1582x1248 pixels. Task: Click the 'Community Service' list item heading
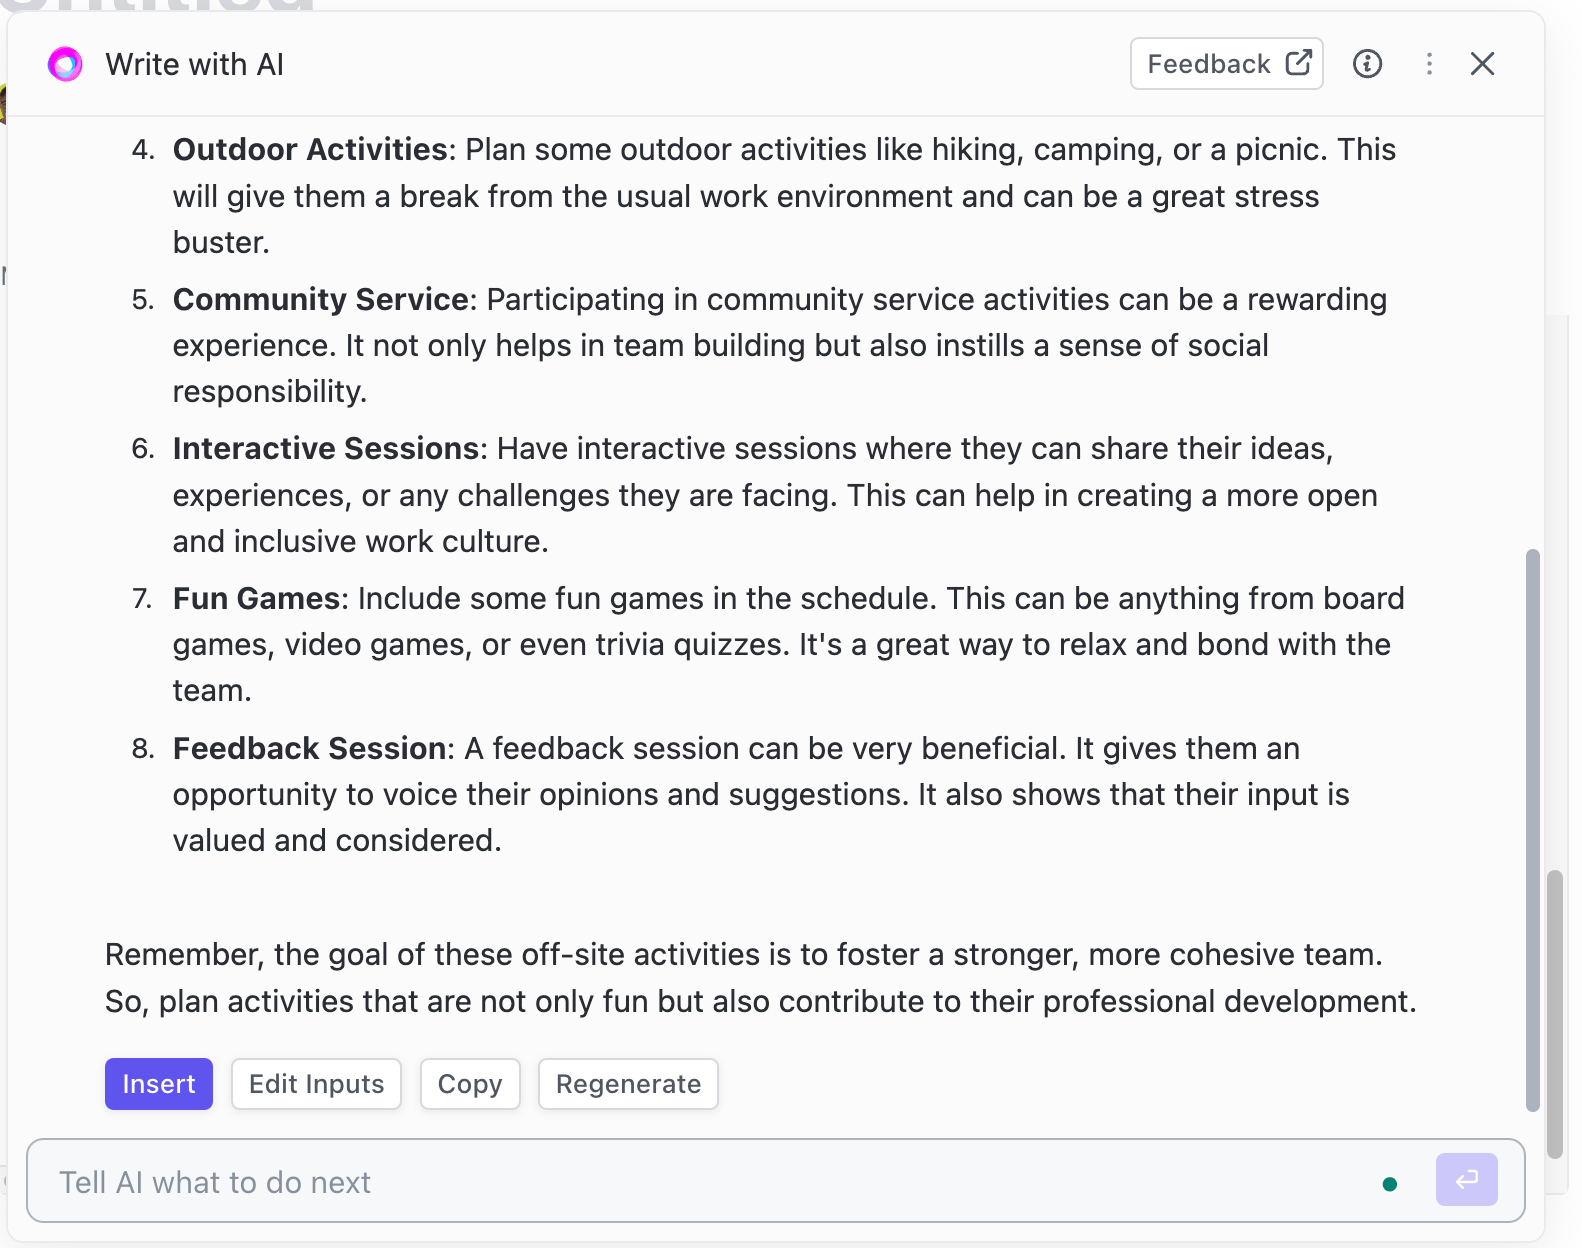pos(321,300)
